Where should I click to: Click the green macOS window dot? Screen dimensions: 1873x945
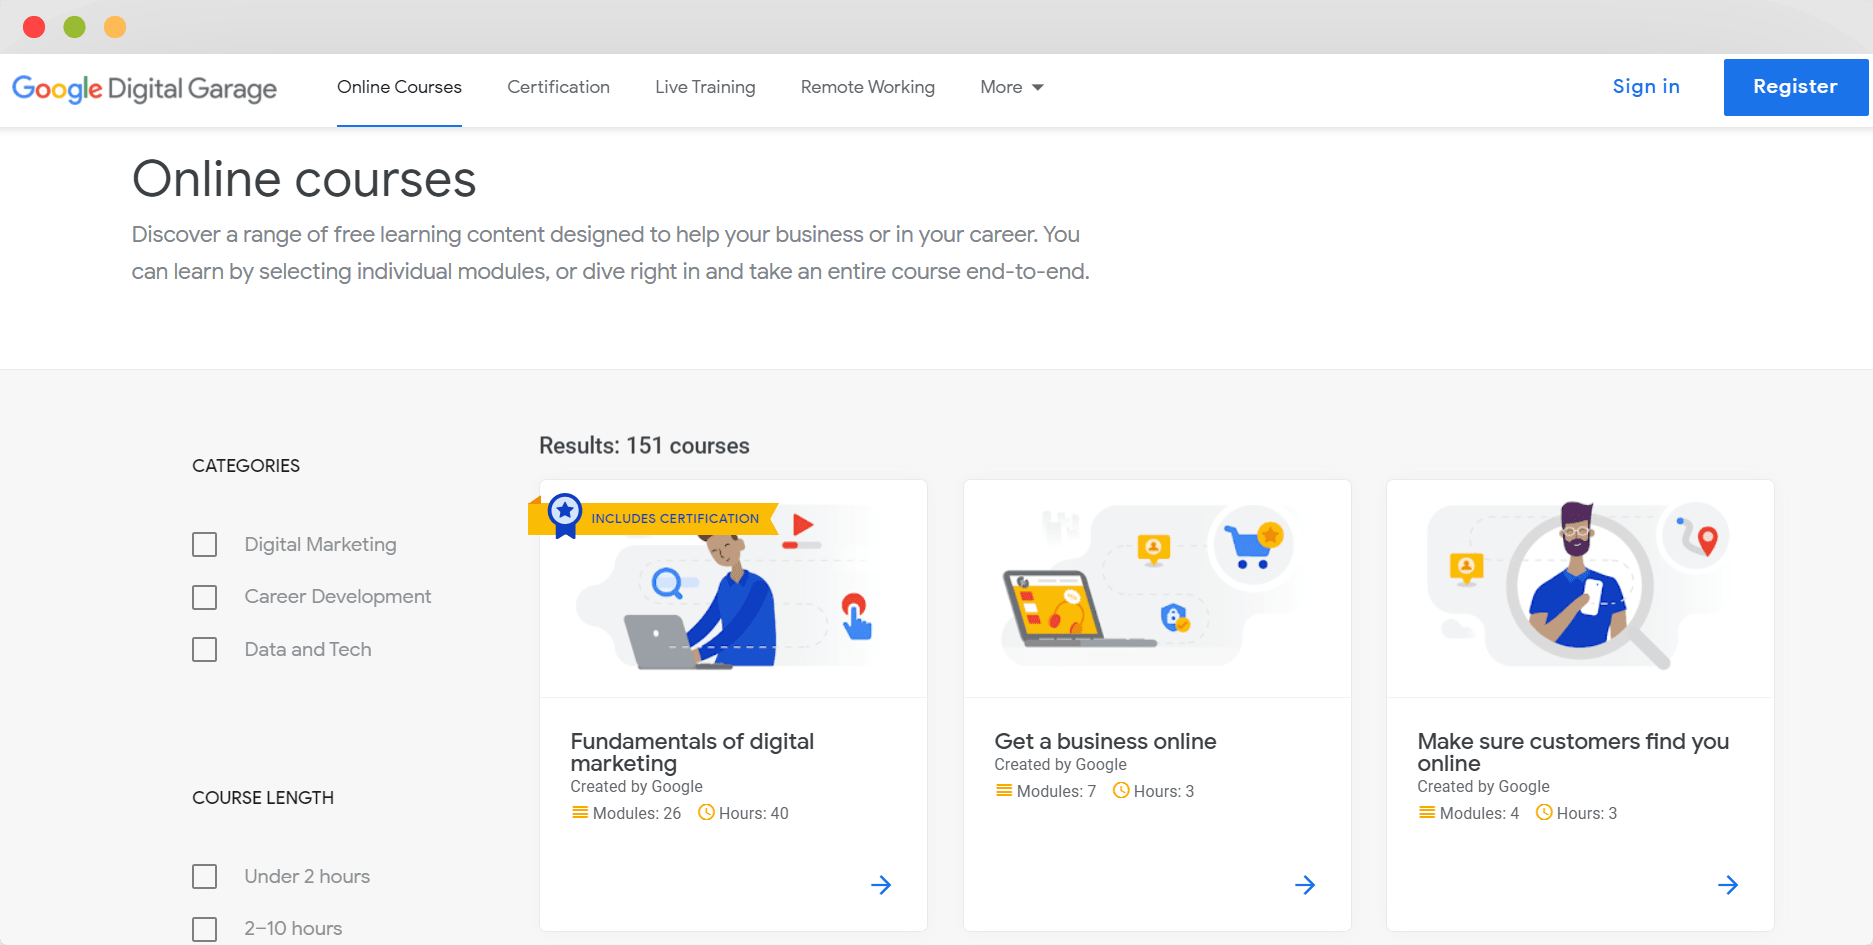pyautogui.click(x=75, y=27)
